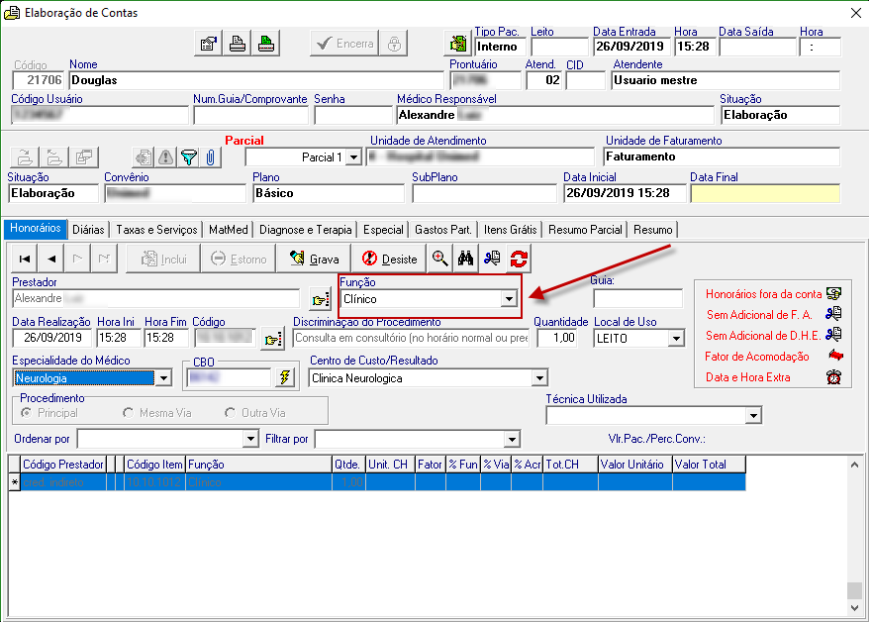Click the CBO lightning bolt icon
The width and height of the screenshot is (869, 622).
click(285, 378)
